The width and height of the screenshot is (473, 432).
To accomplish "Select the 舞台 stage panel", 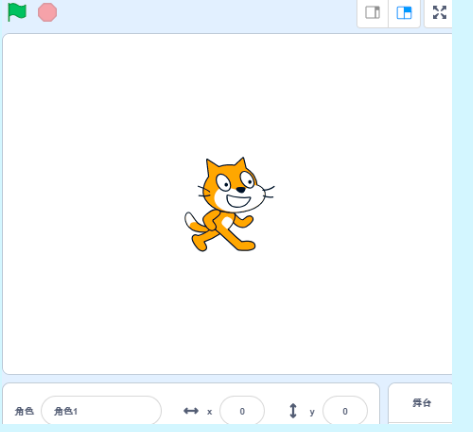I will 421,403.
